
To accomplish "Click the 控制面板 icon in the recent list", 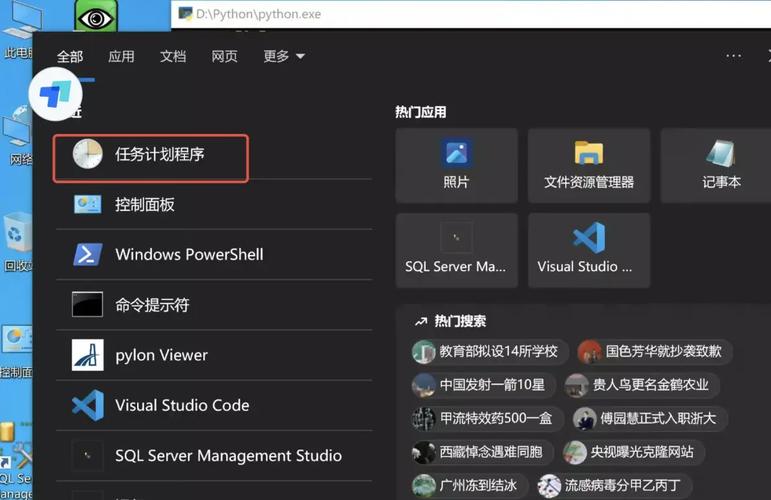I will click(x=88, y=204).
